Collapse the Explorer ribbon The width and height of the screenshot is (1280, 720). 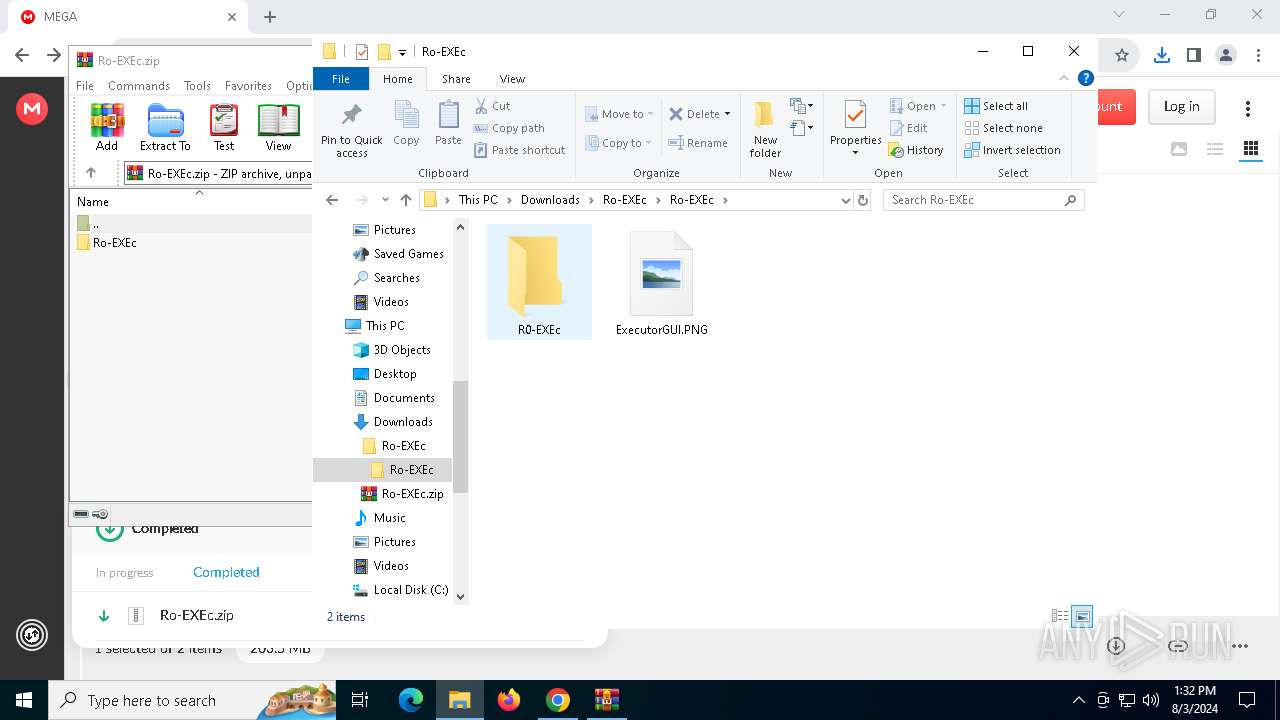1065,78
